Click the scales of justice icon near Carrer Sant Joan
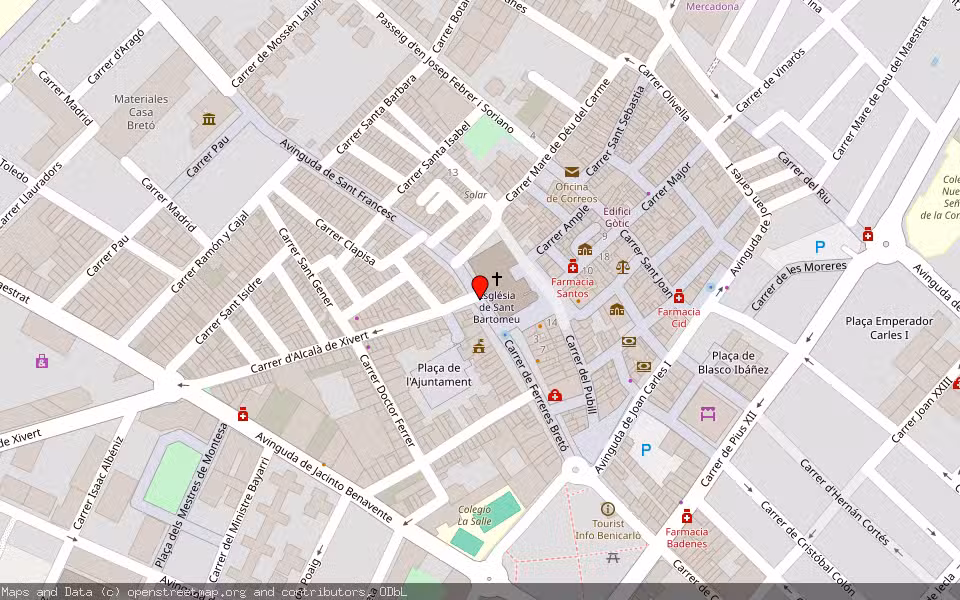 (x=623, y=266)
